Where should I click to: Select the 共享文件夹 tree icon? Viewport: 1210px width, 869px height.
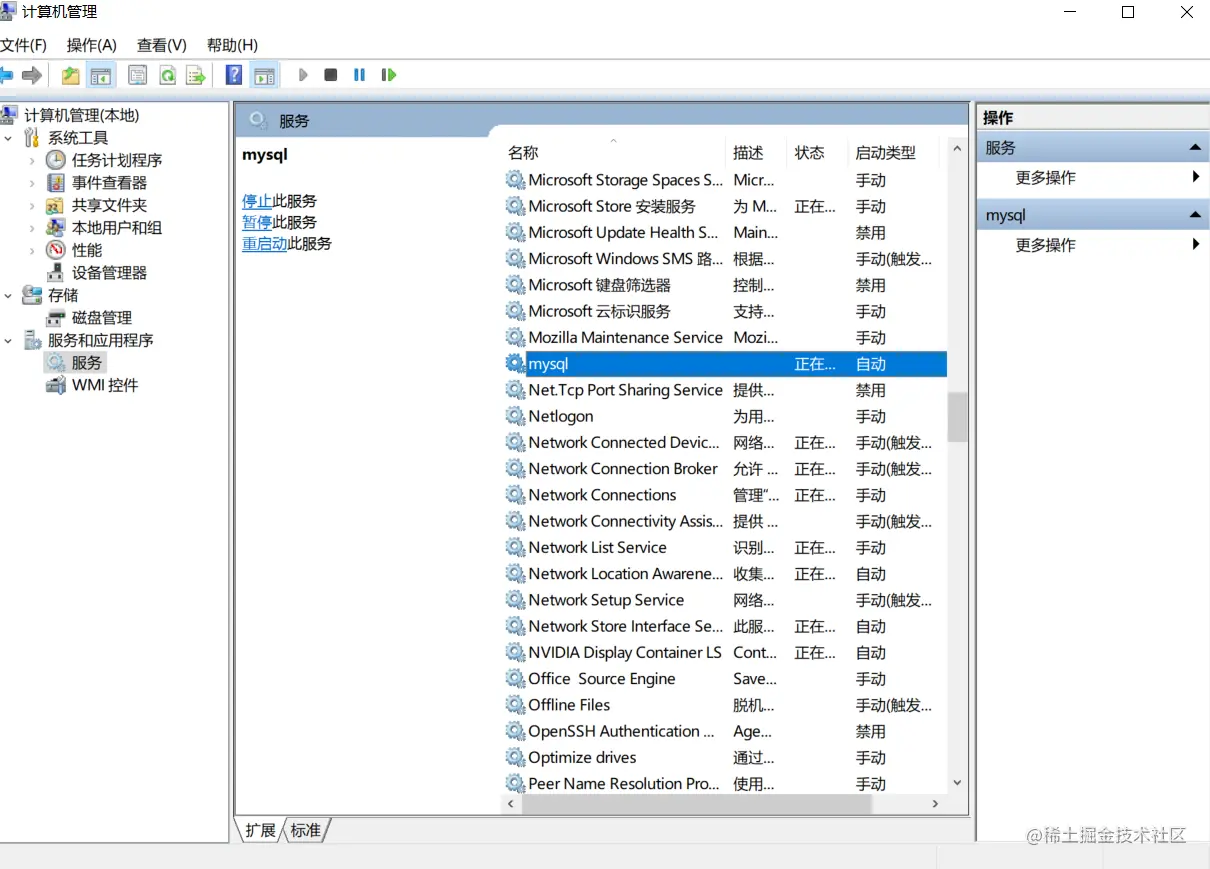pyautogui.click(x=56, y=205)
